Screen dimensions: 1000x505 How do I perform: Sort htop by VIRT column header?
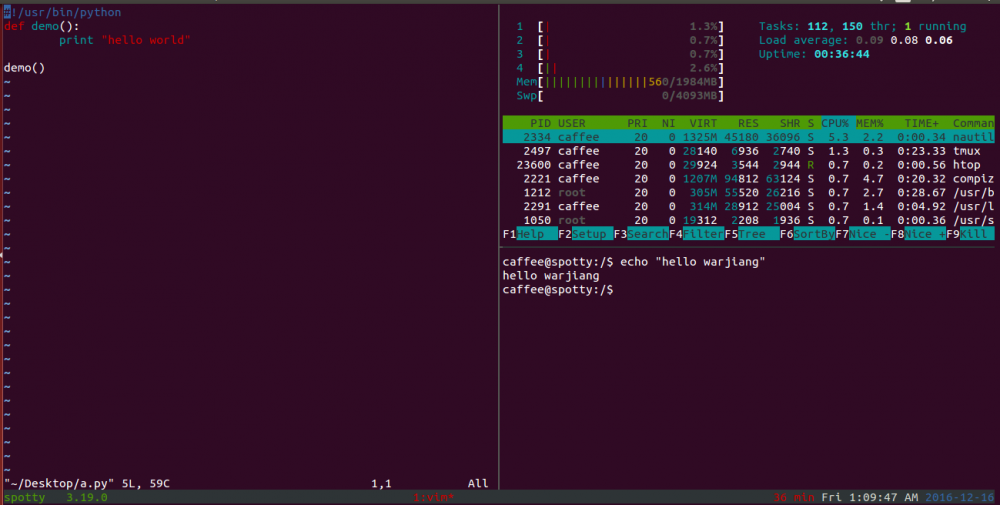[x=703, y=123]
